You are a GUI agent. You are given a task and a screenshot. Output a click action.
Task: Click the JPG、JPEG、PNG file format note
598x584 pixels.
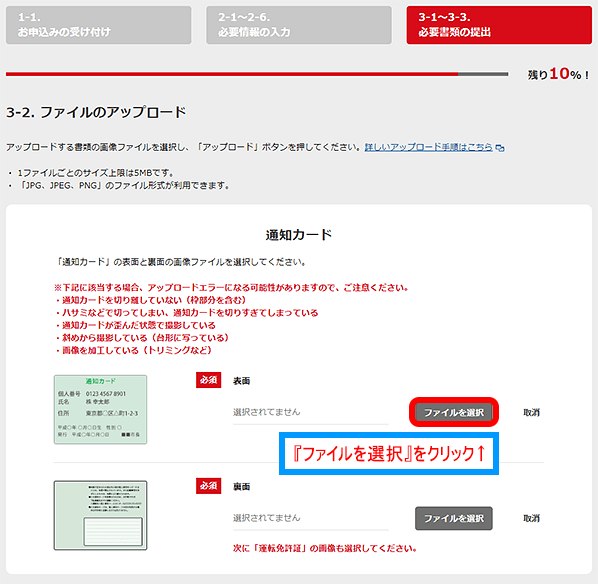tap(124, 186)
